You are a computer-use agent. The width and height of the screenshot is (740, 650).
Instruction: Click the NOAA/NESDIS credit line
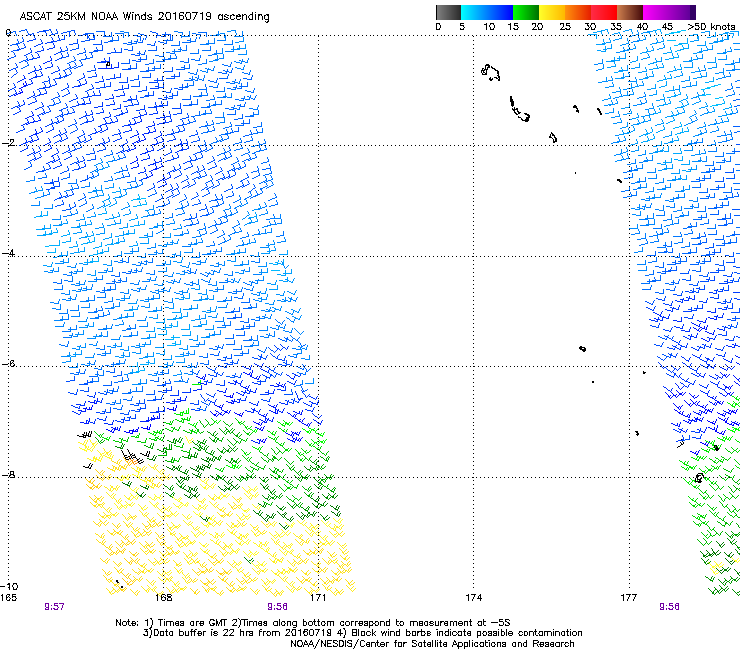point(432,644)
